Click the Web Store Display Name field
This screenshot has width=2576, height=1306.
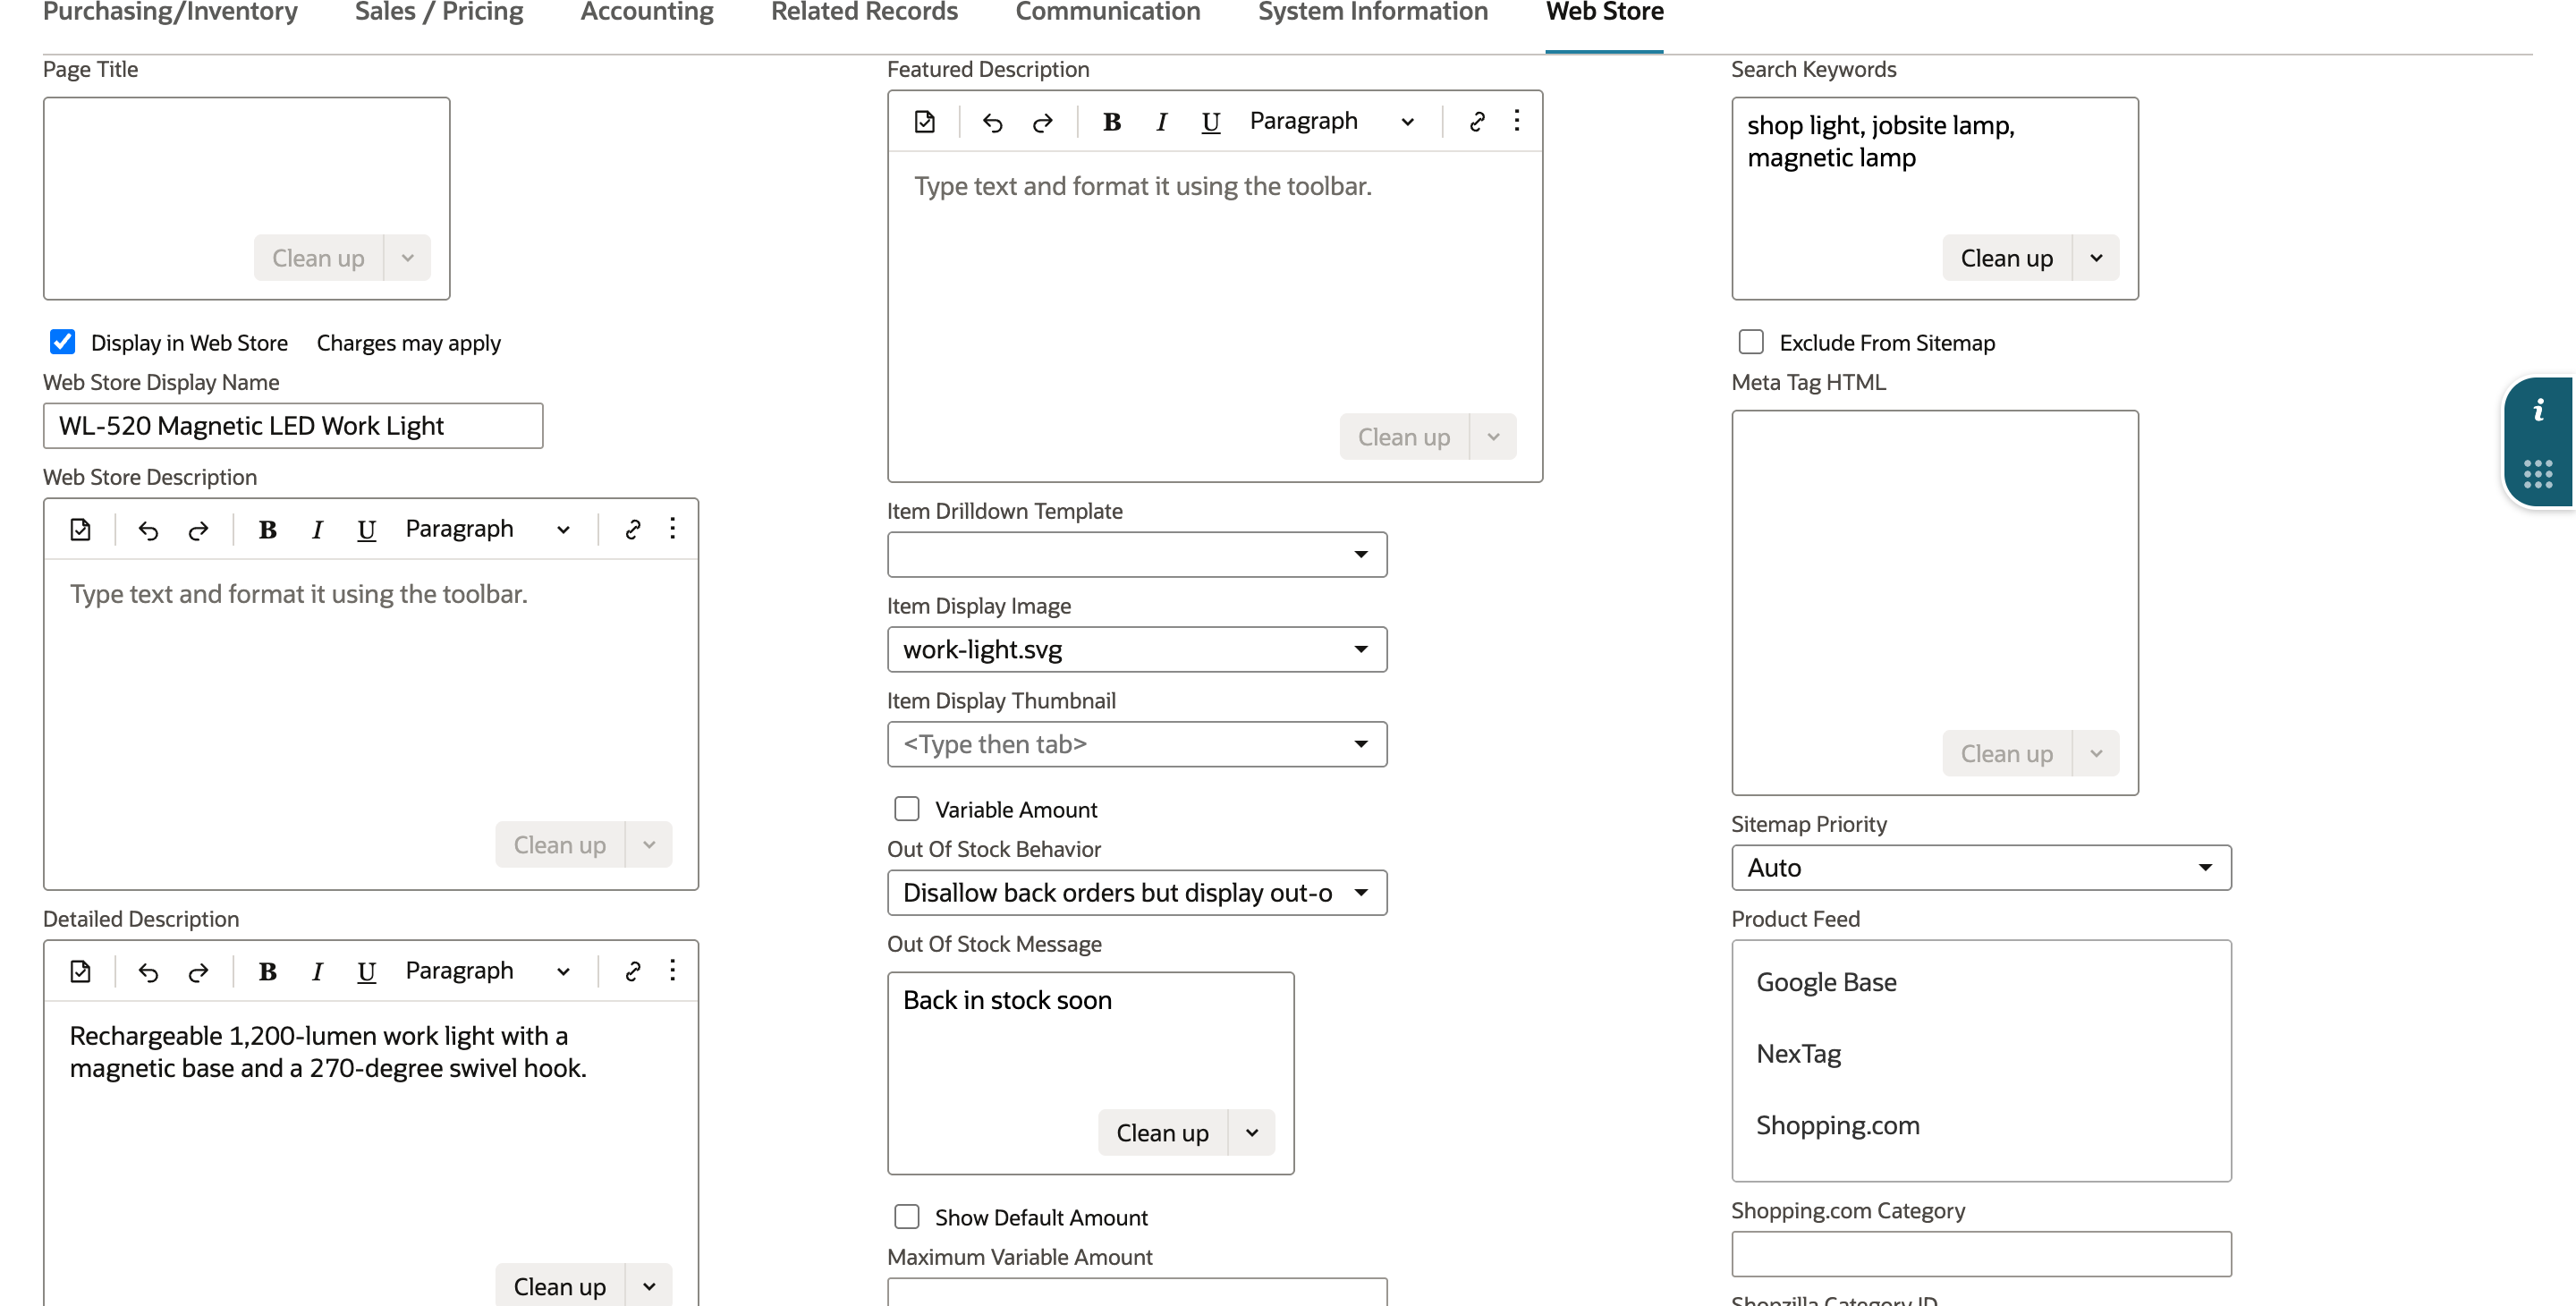coord(293,426)
